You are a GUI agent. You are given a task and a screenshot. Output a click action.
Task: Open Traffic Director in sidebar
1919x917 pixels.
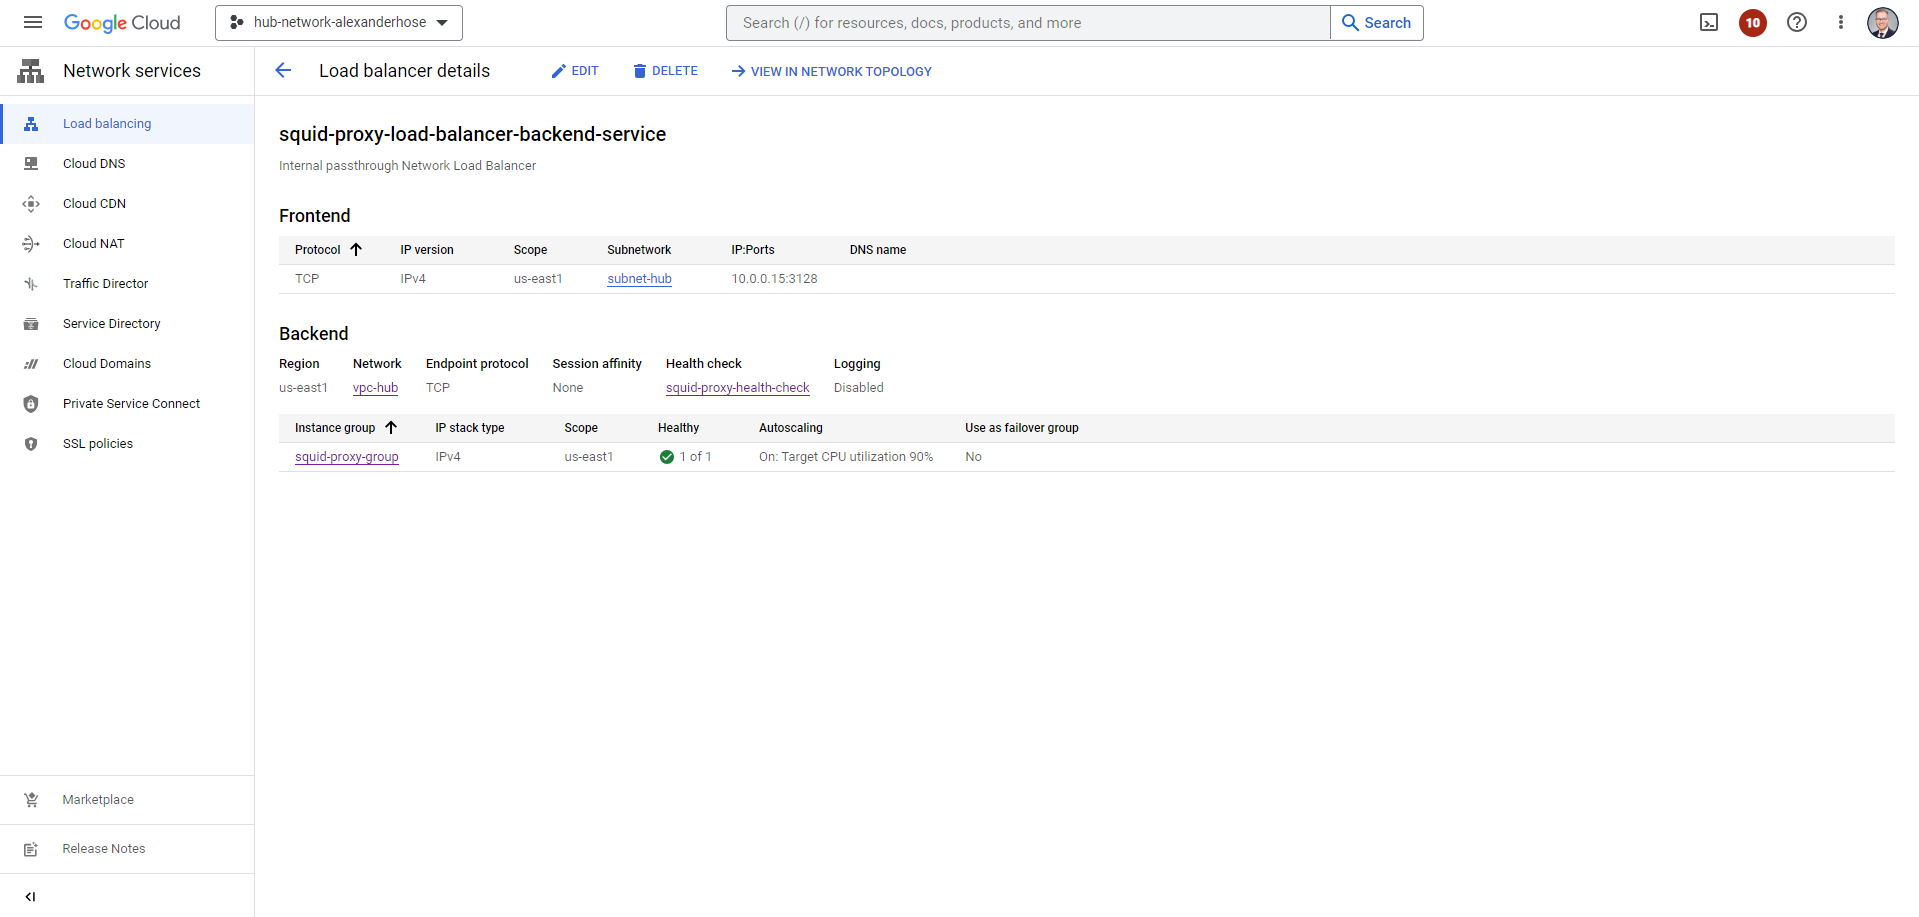click(127, 284)
